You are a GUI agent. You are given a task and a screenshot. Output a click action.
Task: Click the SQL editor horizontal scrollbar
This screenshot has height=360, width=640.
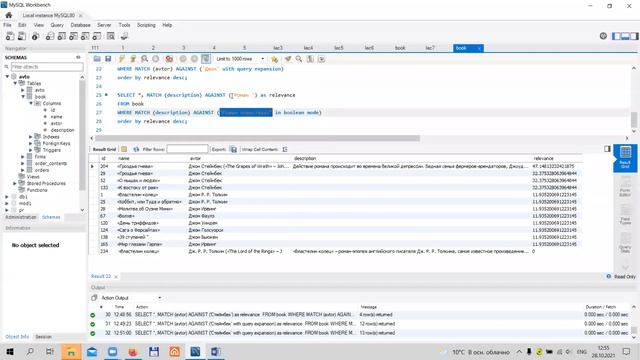[257, 138]
